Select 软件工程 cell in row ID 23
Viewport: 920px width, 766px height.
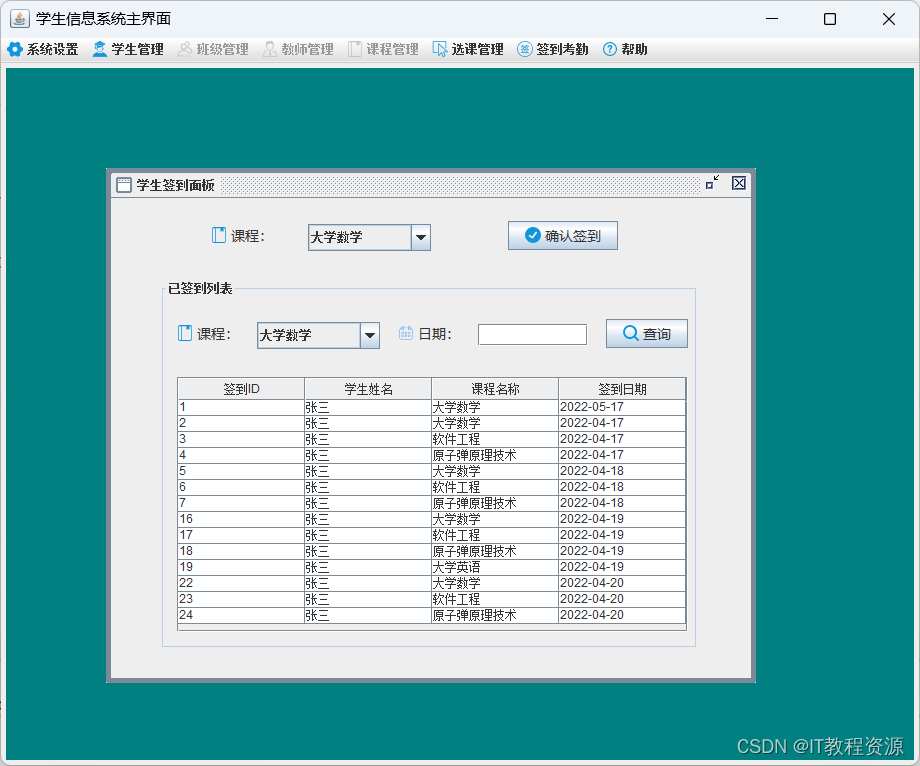[495, 599]
